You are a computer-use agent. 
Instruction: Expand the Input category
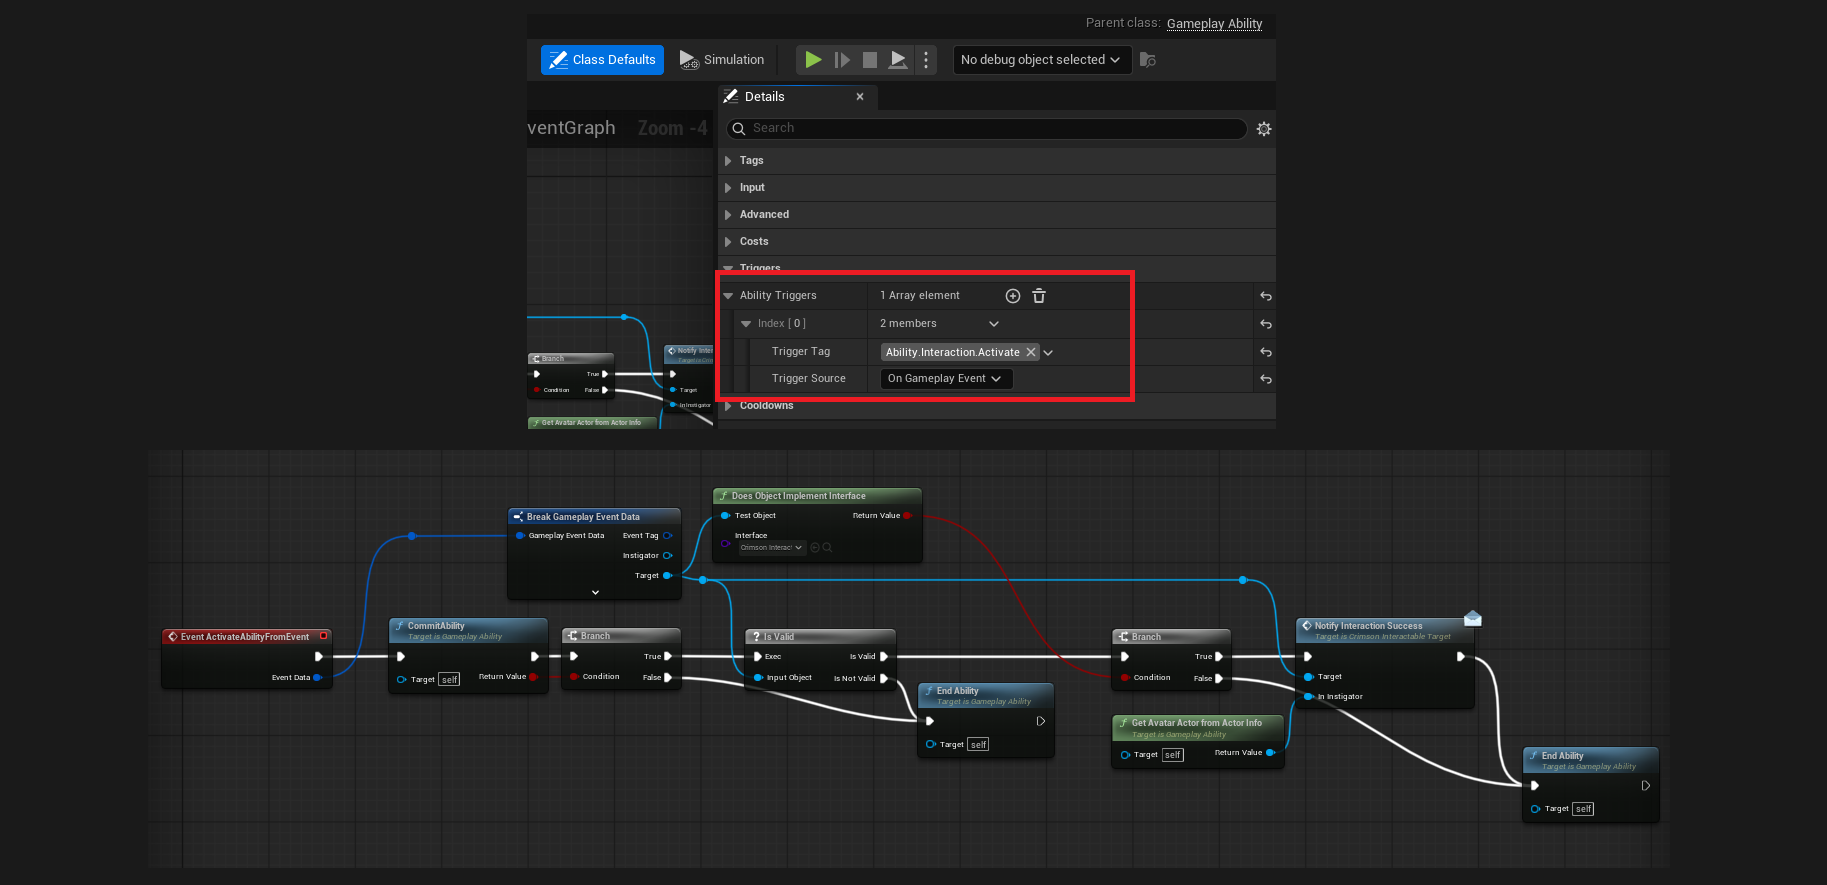[x=728, y=188]
